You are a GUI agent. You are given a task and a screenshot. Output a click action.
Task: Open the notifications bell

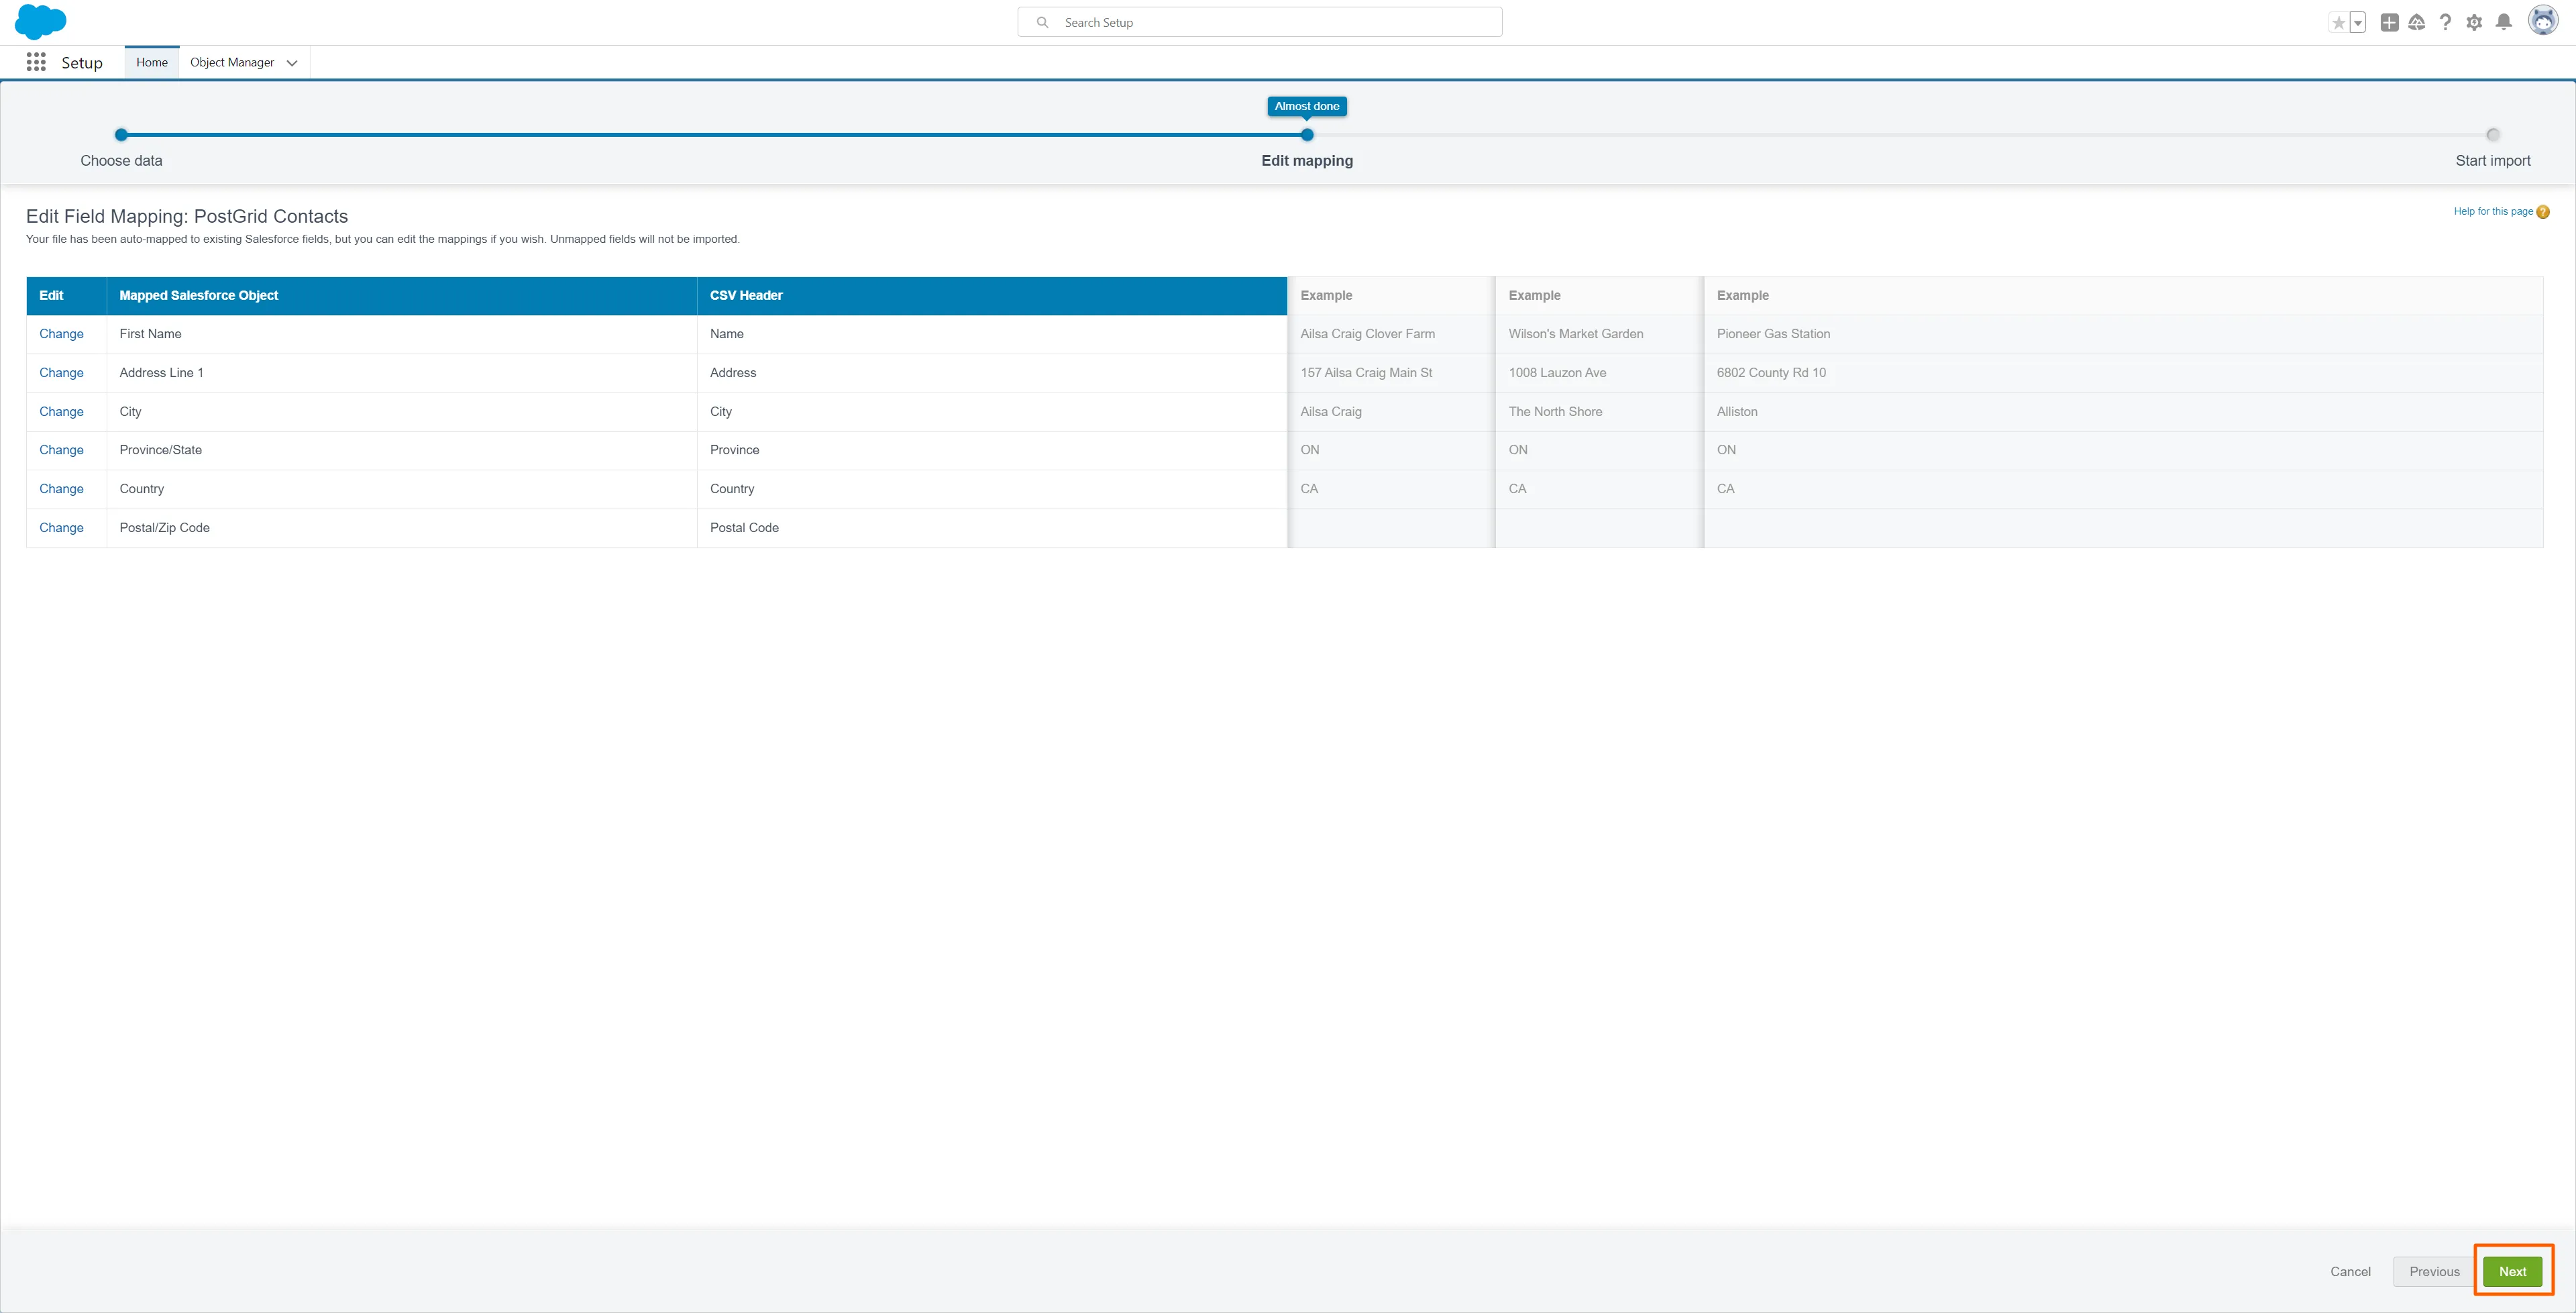(x=2504, y=23)
